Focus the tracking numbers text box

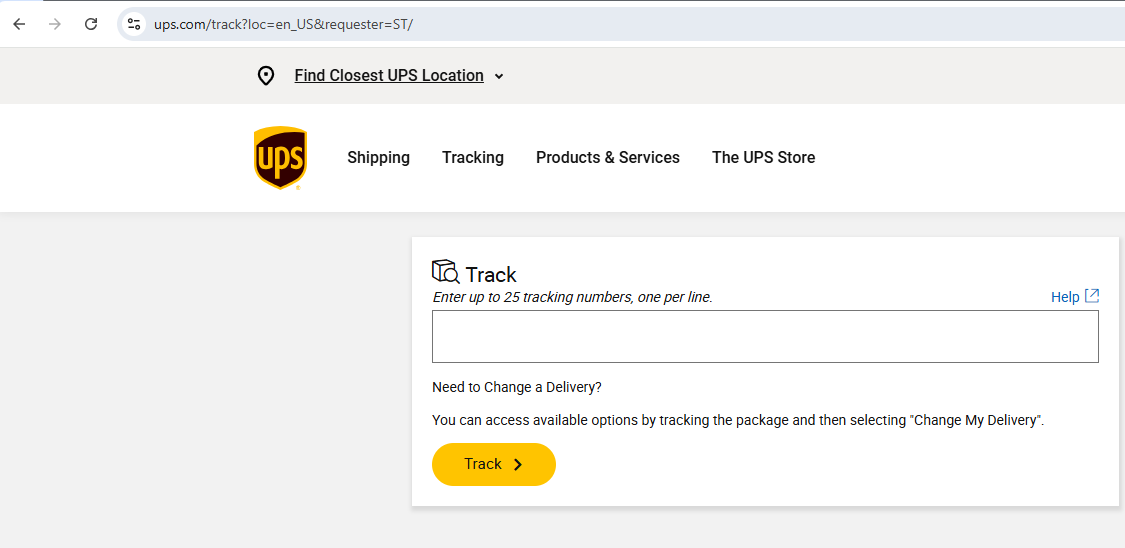pos(765,336)
